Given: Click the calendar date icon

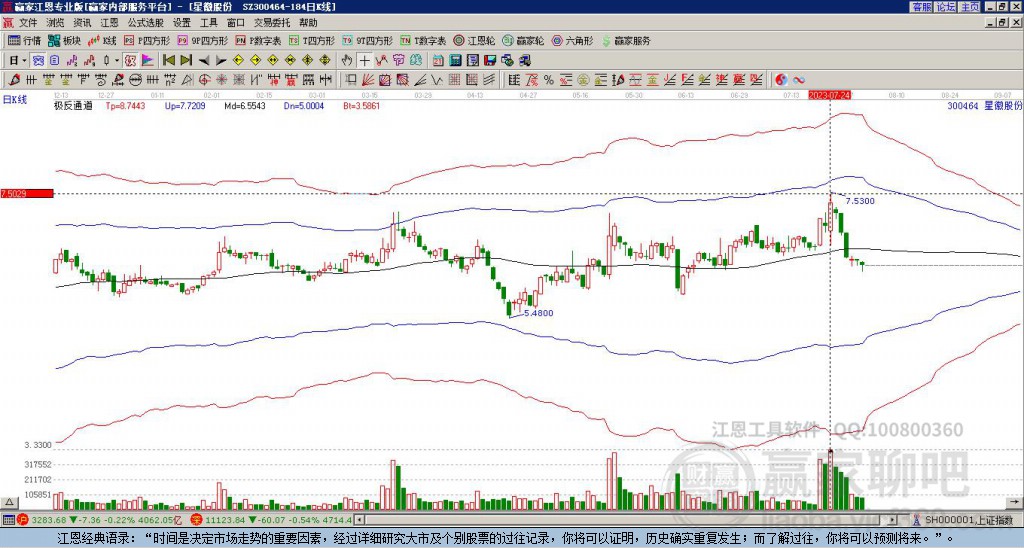Looking at the screenshot, I should (x=438, y=61).
